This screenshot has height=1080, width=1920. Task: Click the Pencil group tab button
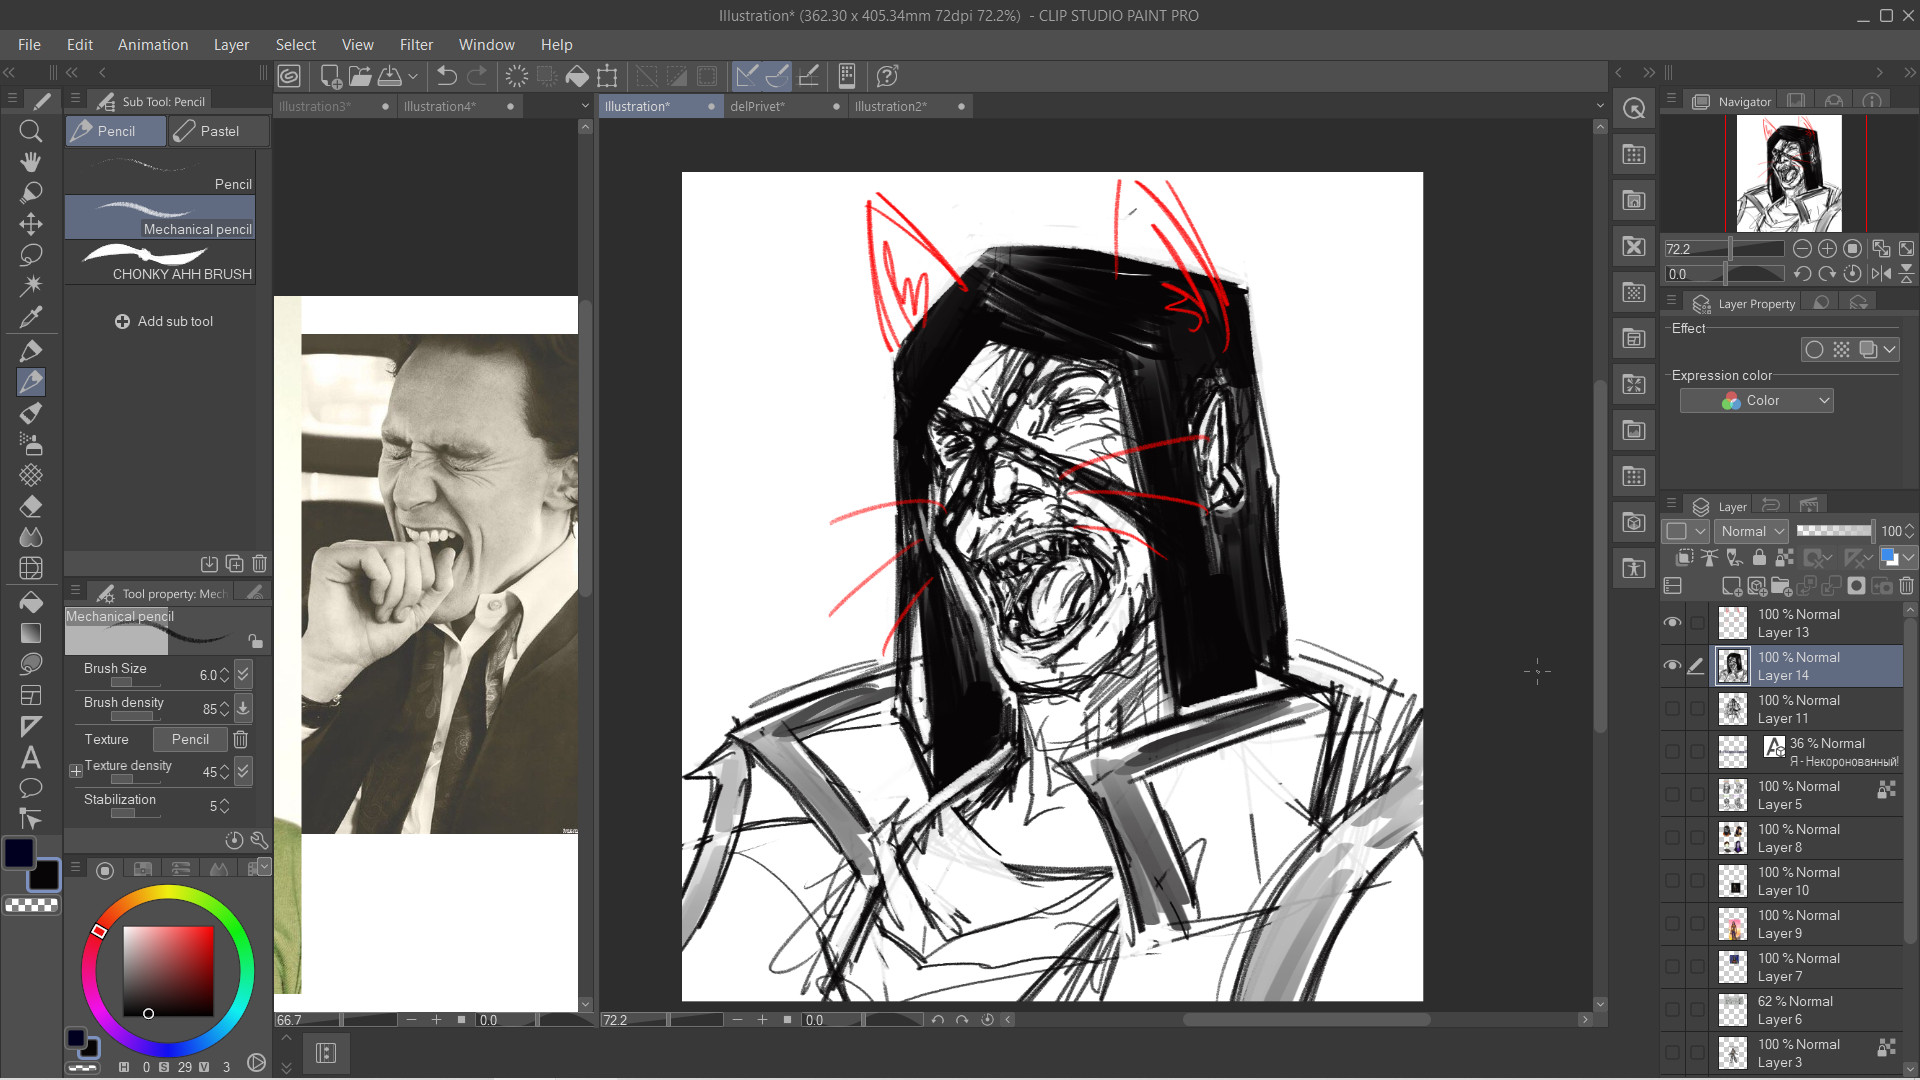(x=116, y=131)
